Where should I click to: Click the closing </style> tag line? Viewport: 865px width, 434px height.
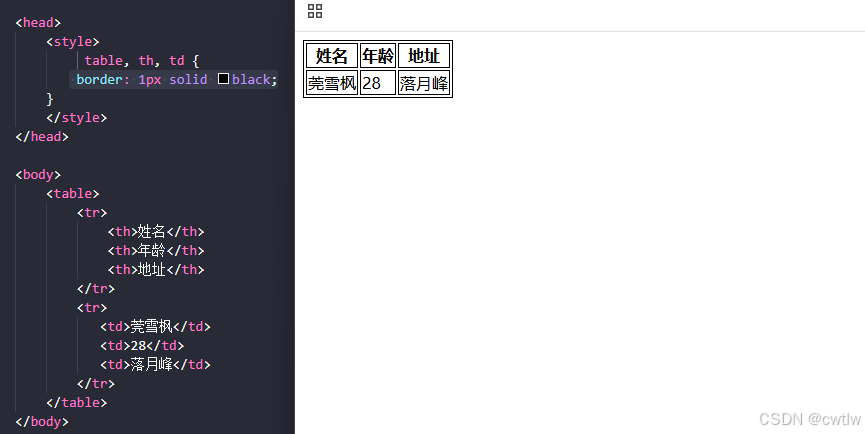tap(77, 117)
